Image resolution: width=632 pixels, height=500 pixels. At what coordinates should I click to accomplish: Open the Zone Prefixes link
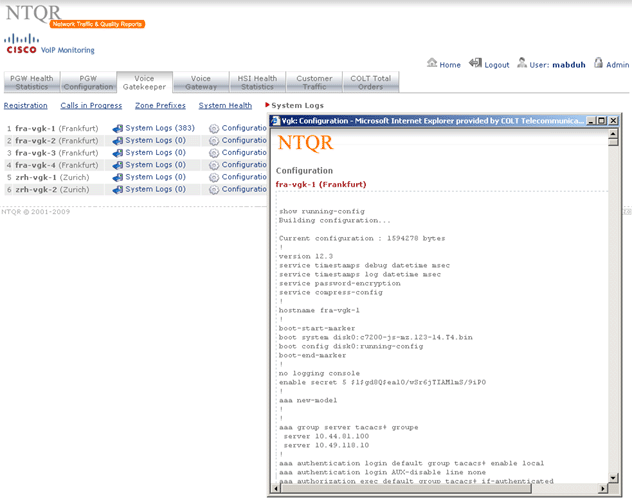(160, 105)
